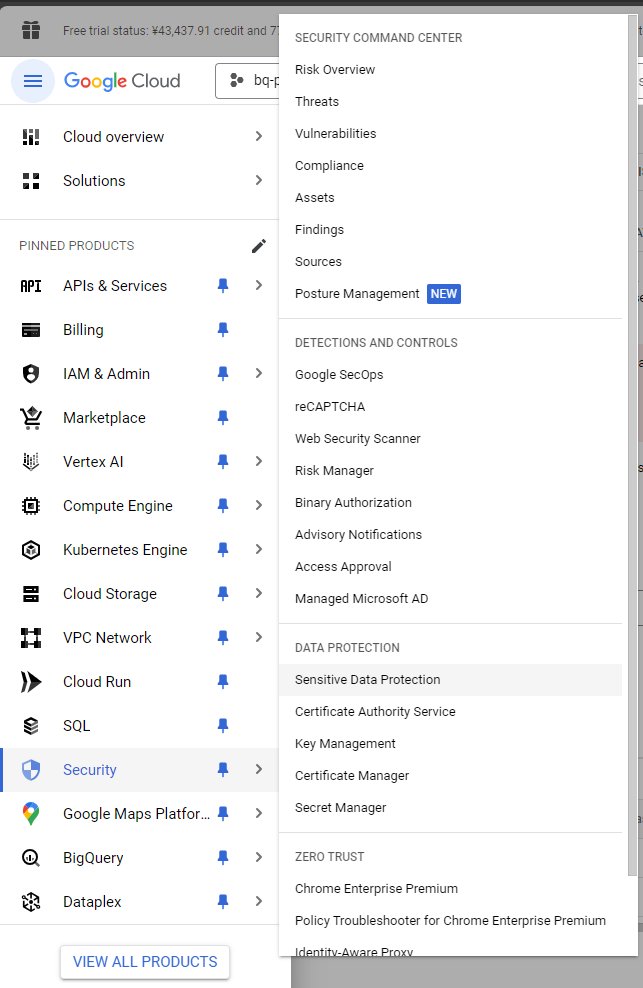Open Sensitive Data Protection

(x=450, y=680)
